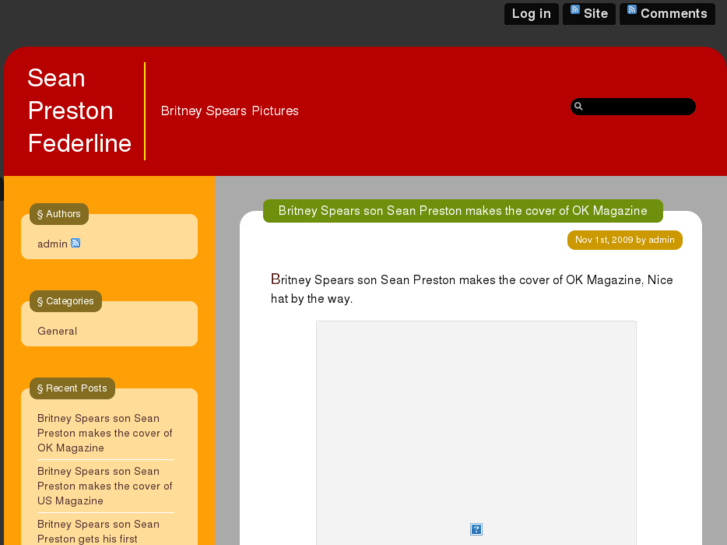Screen dimensions: 727x545
Task: Click the Britney Spears Pictures tagline
Action: click(230, 111)
